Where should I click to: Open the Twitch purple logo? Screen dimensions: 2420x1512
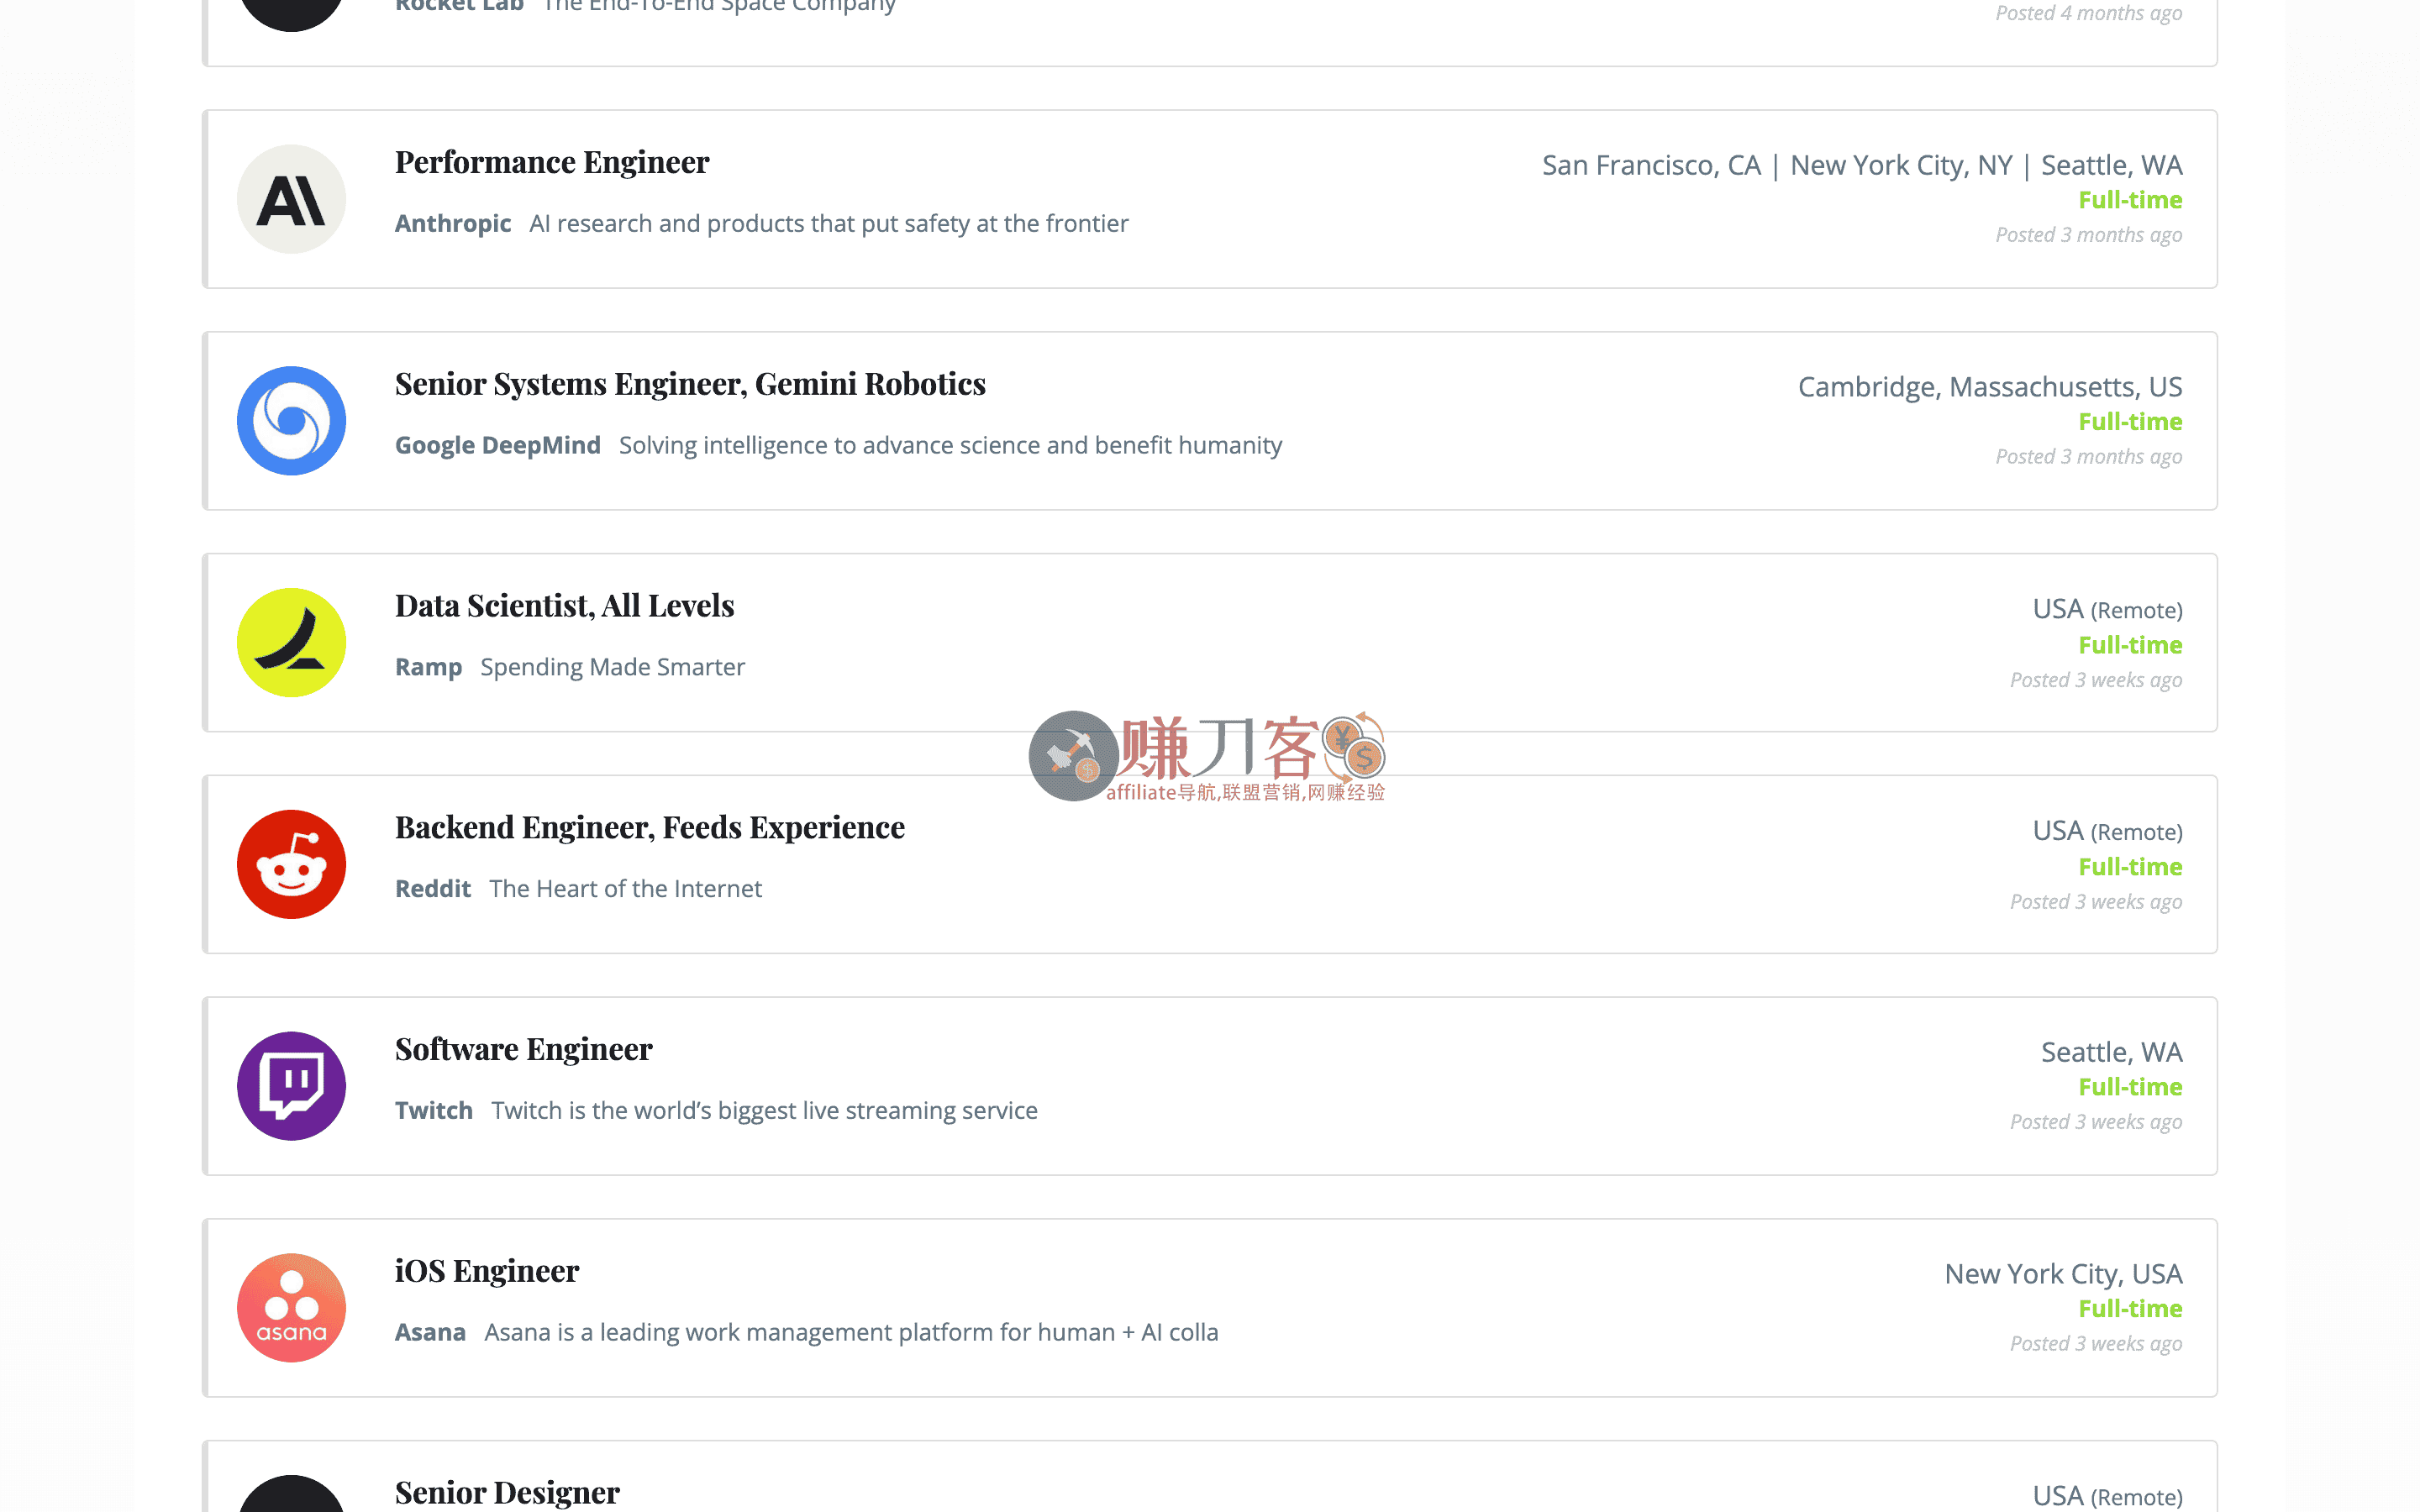(291, 1086)
